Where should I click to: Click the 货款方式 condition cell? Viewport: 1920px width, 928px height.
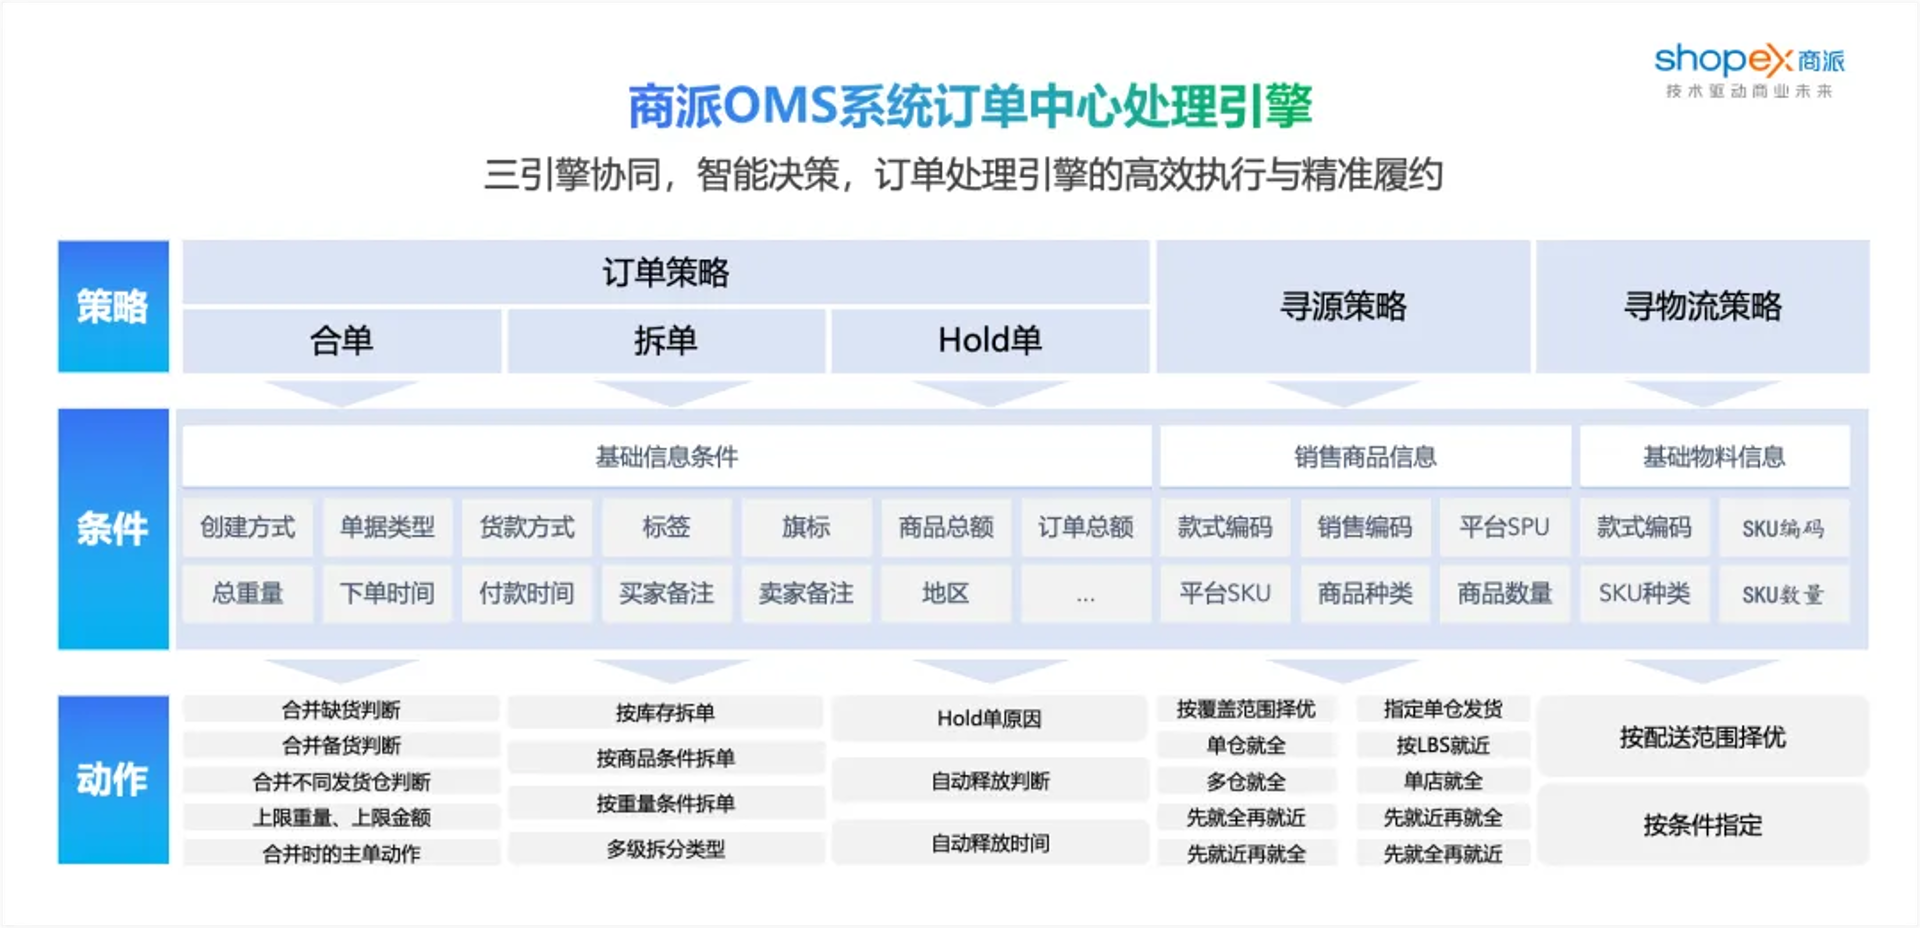tap(527, 527)
